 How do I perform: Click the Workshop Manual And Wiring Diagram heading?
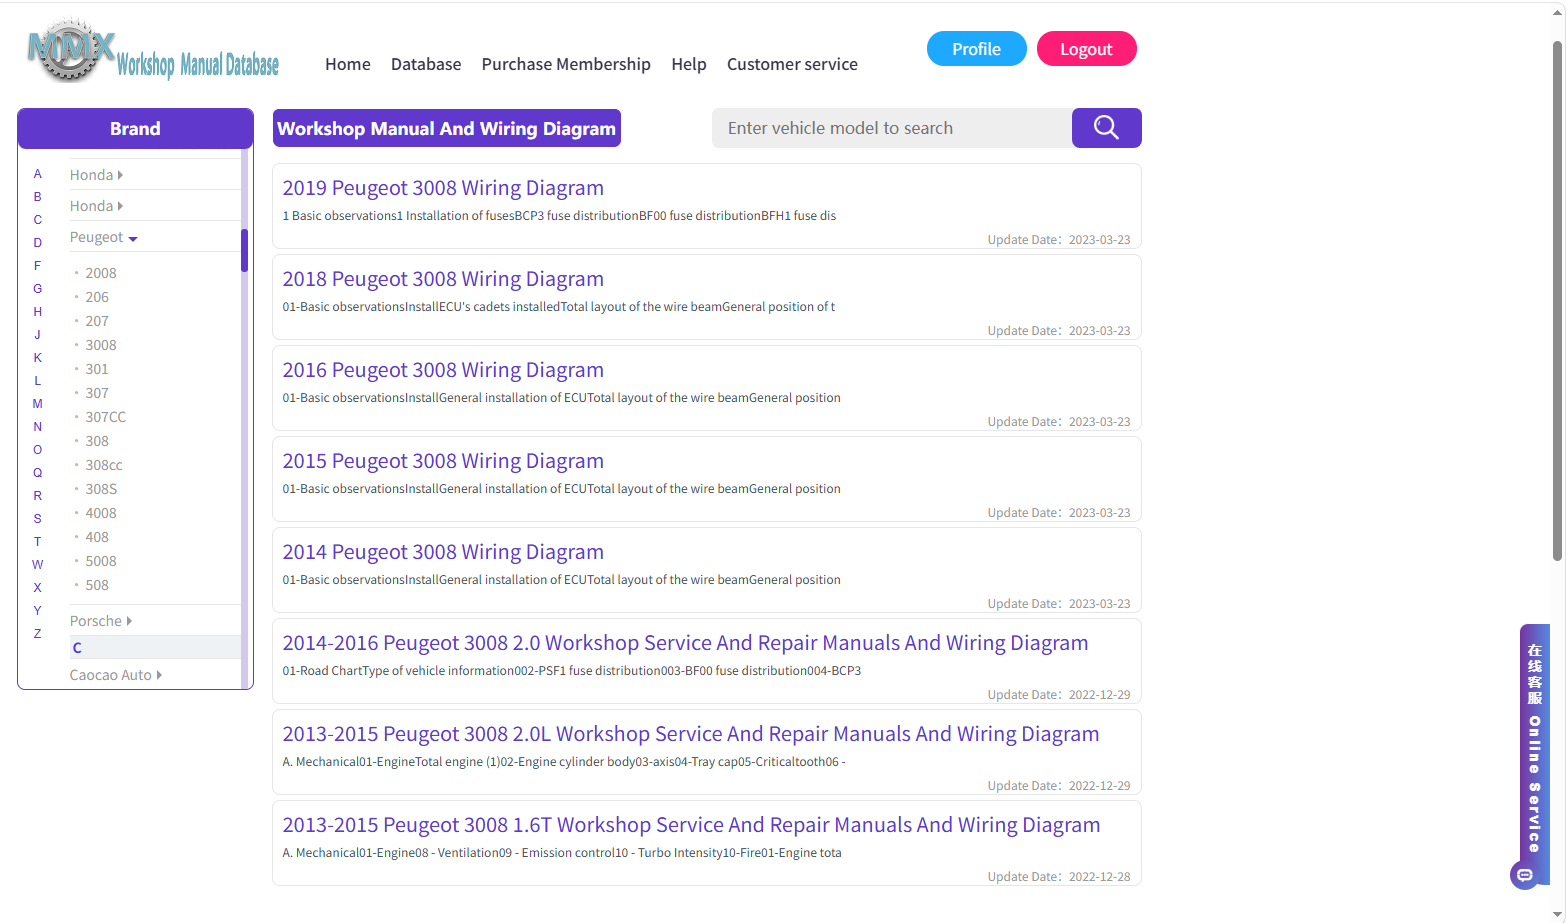pos(447,128)
